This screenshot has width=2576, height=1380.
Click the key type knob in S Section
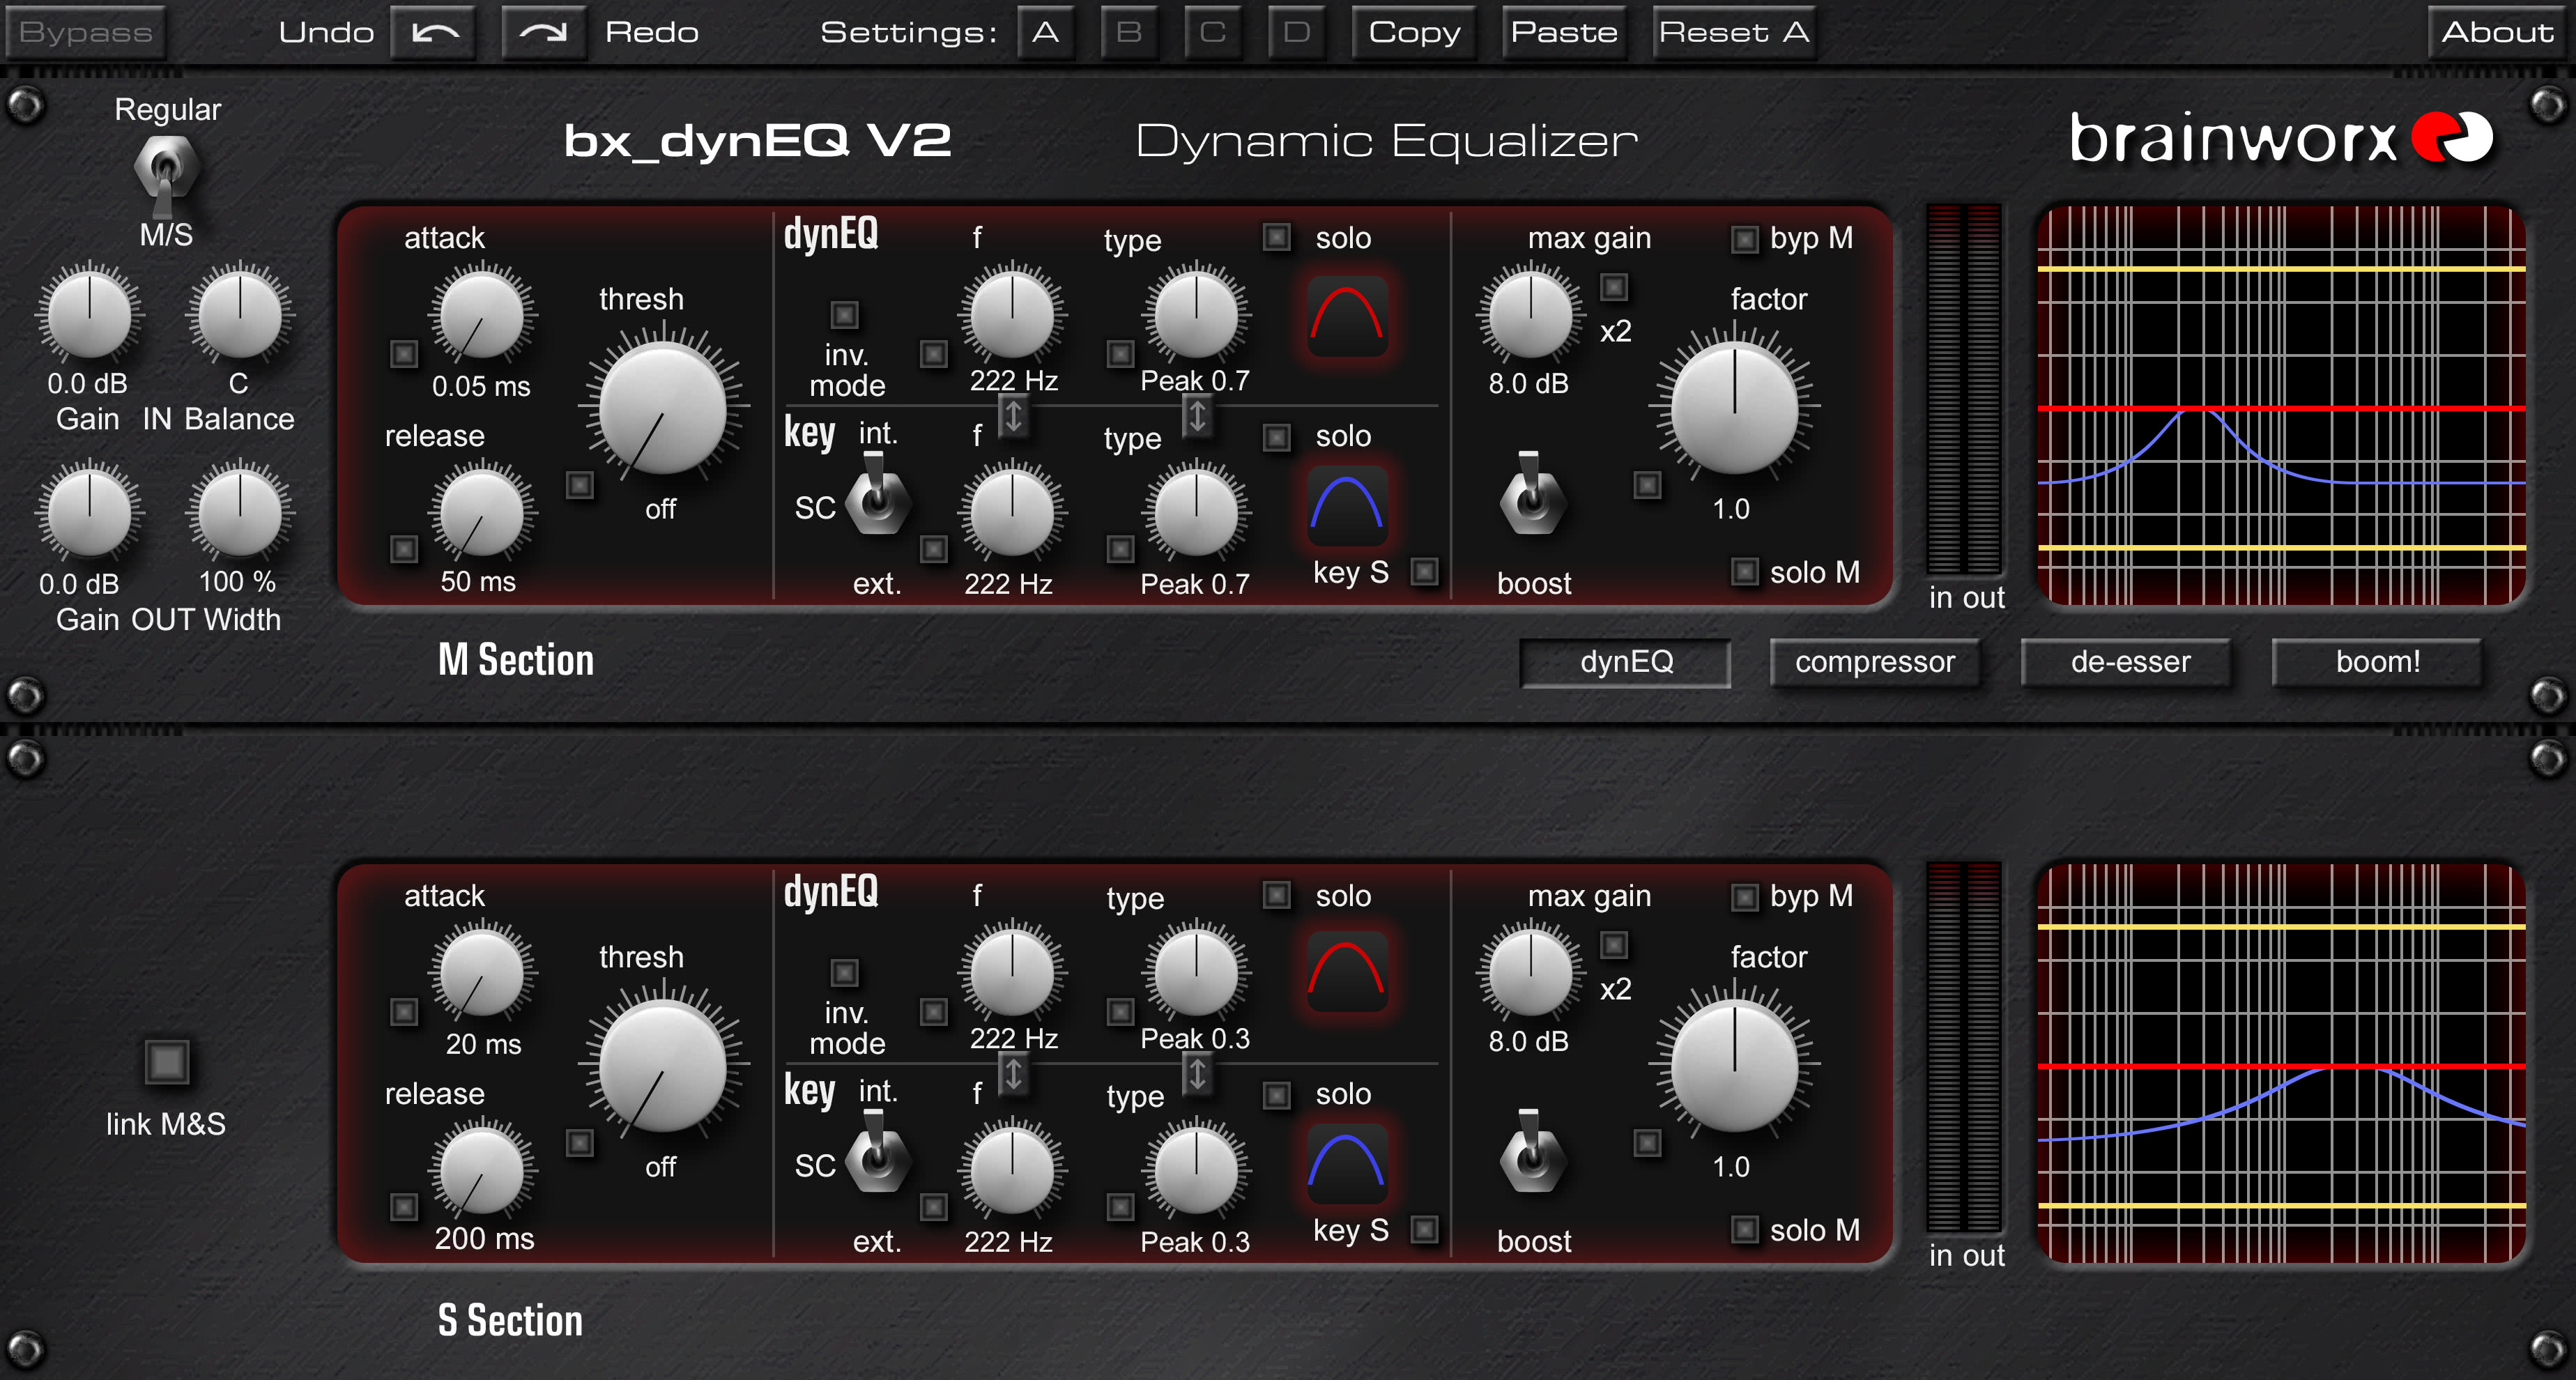pos(1195,1170)
